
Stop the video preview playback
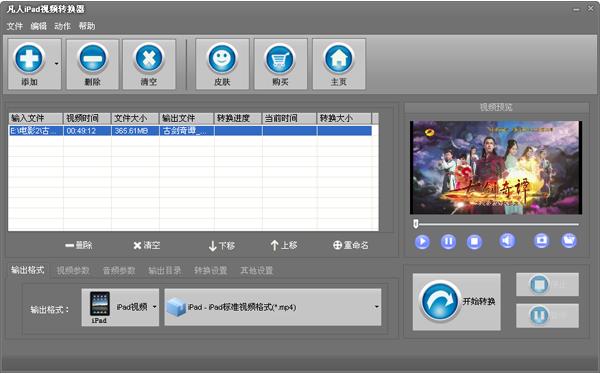474,242
